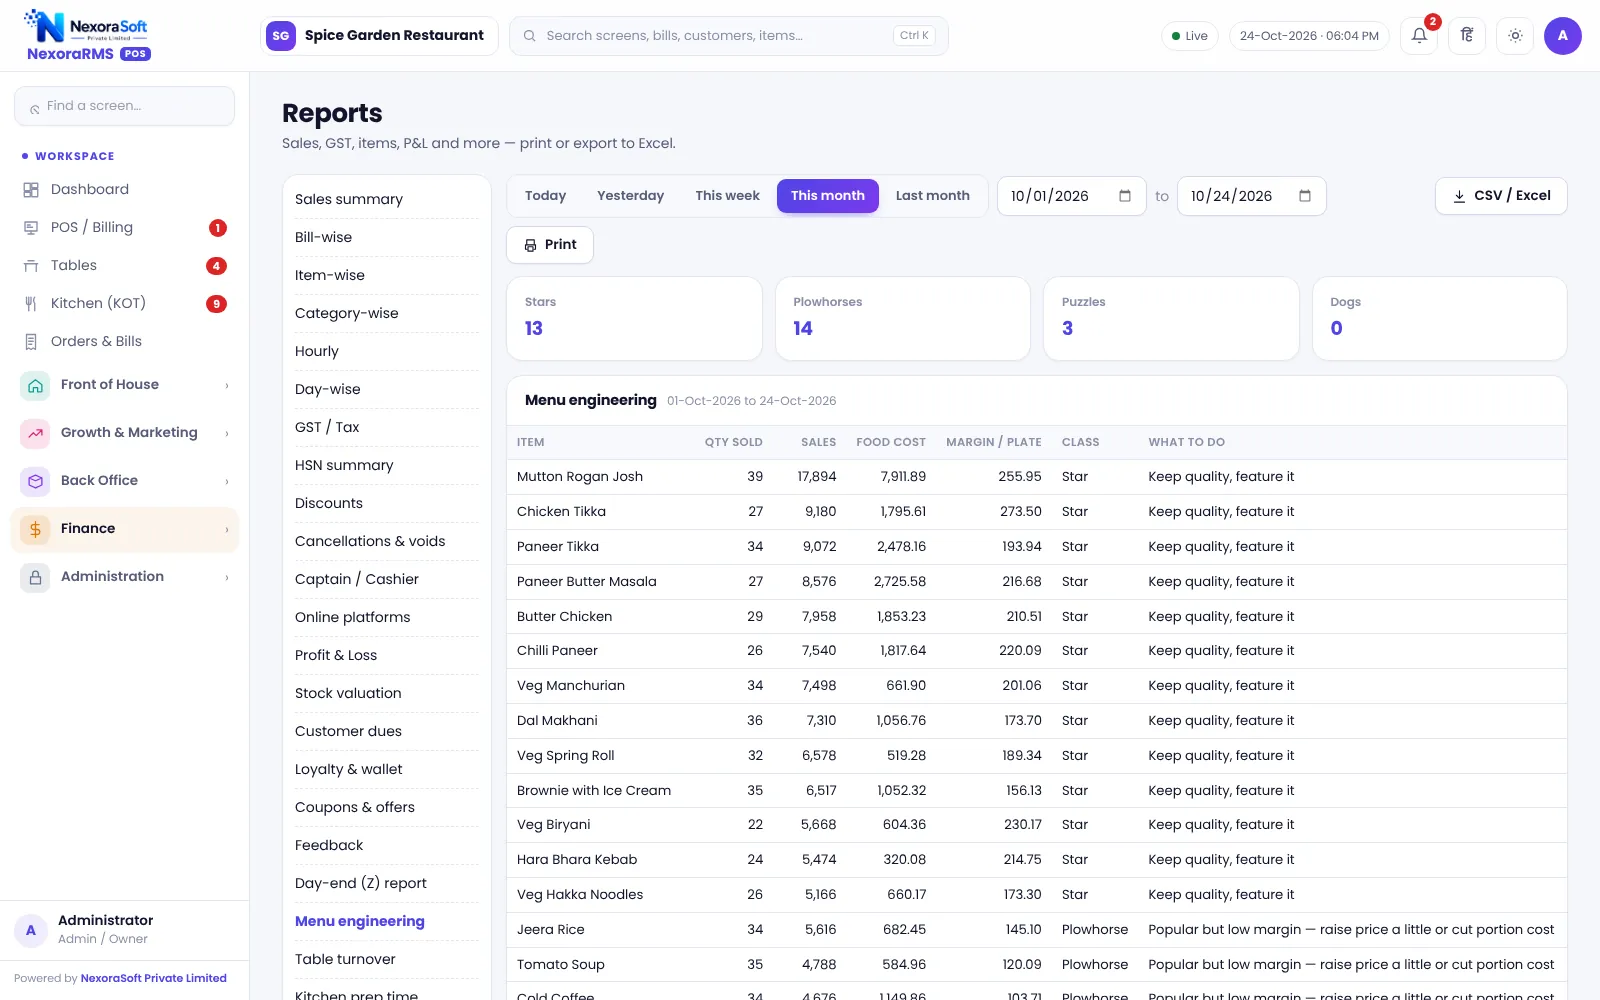Click the Kitchen (KOT) fork icon
The height and width of the screenshot is (1000, 1600).
click(x=31, y=304)
